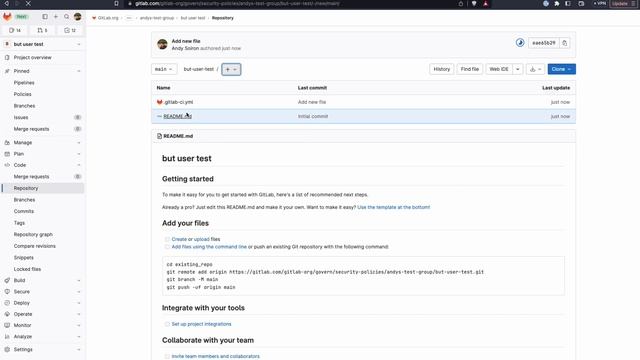Open the user avatar menu in sidebar
Viewport: 640px width, 360px height.
pos(78,17)
